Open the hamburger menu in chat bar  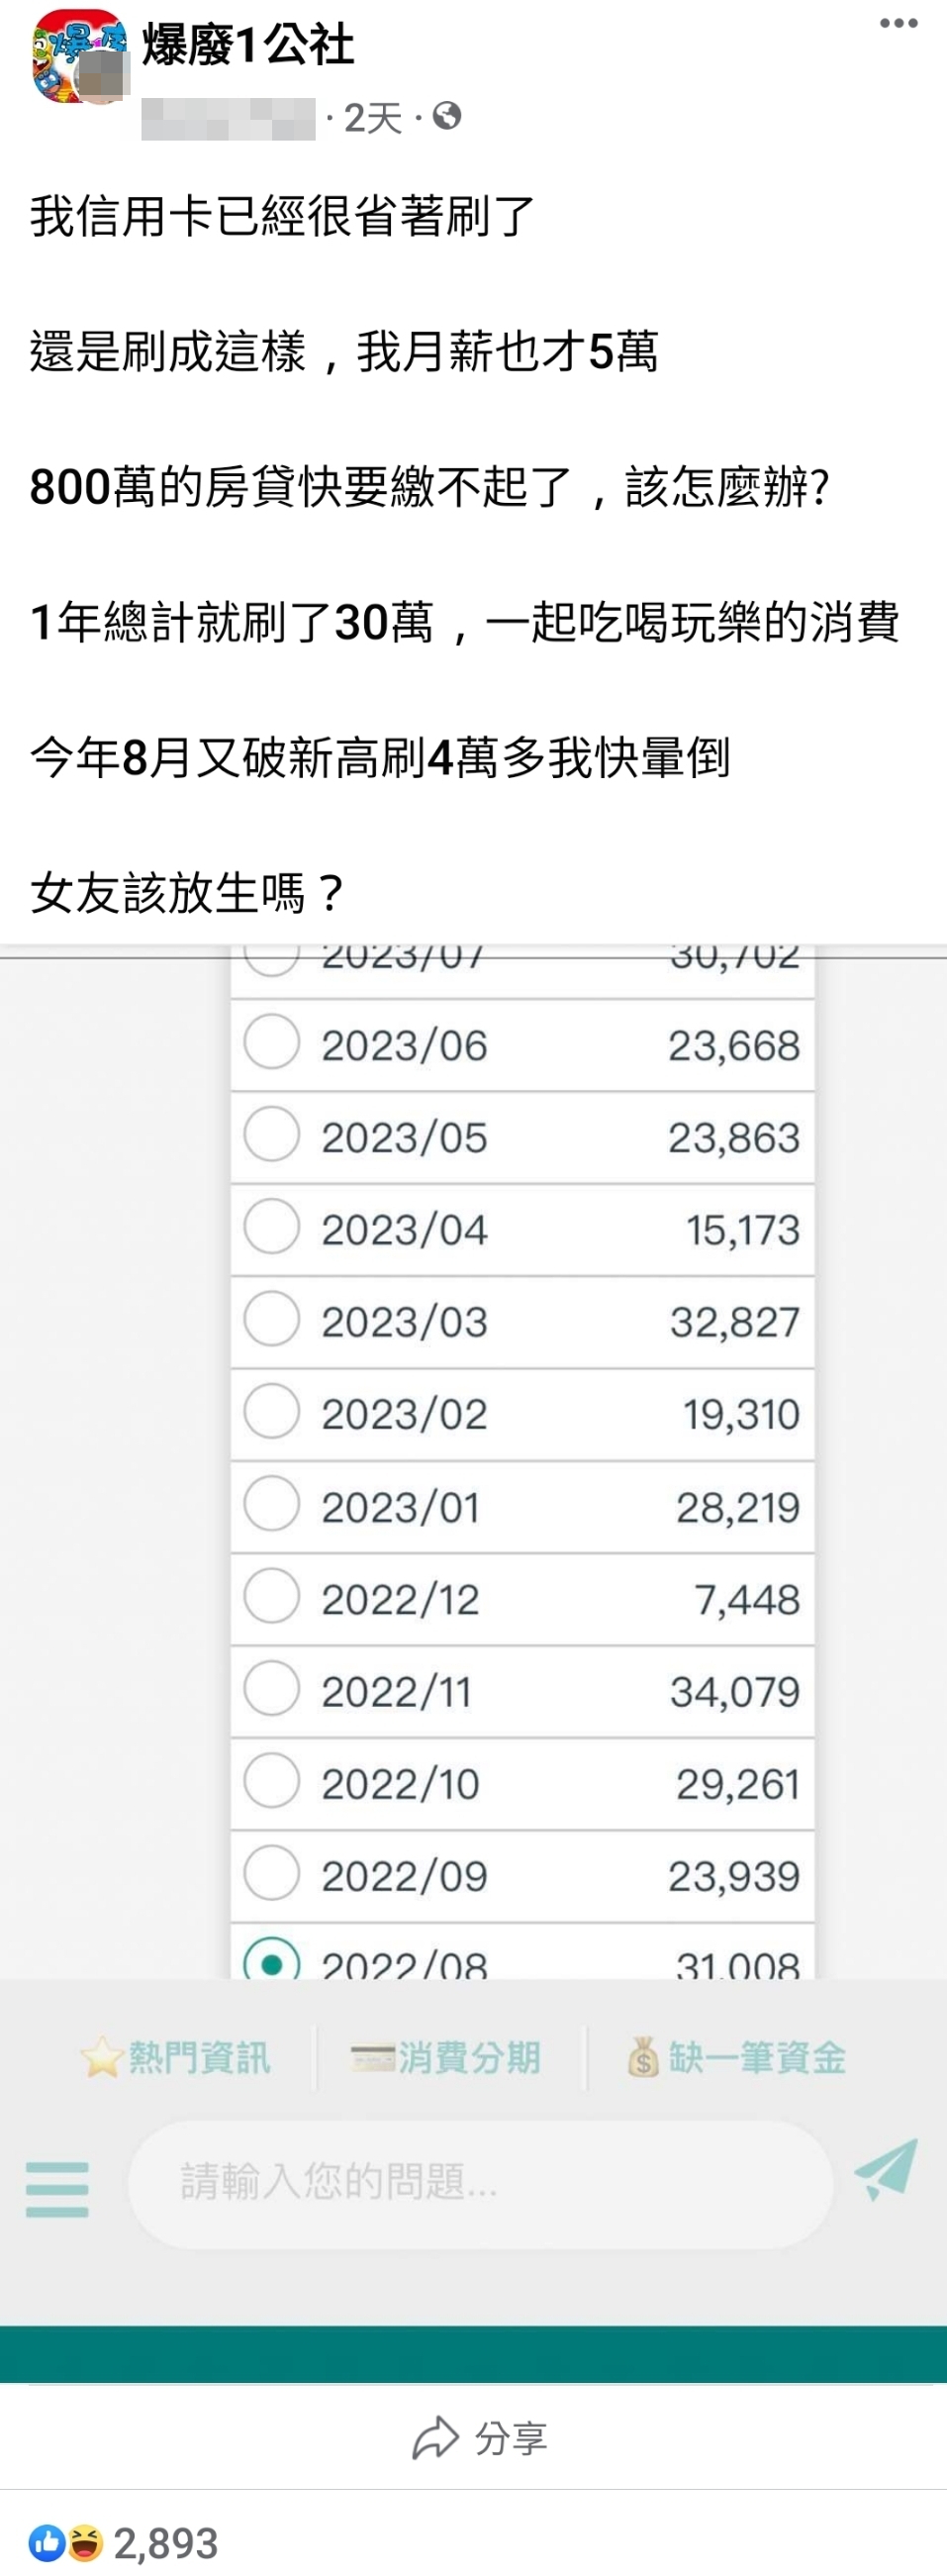tap(57, 2189)
